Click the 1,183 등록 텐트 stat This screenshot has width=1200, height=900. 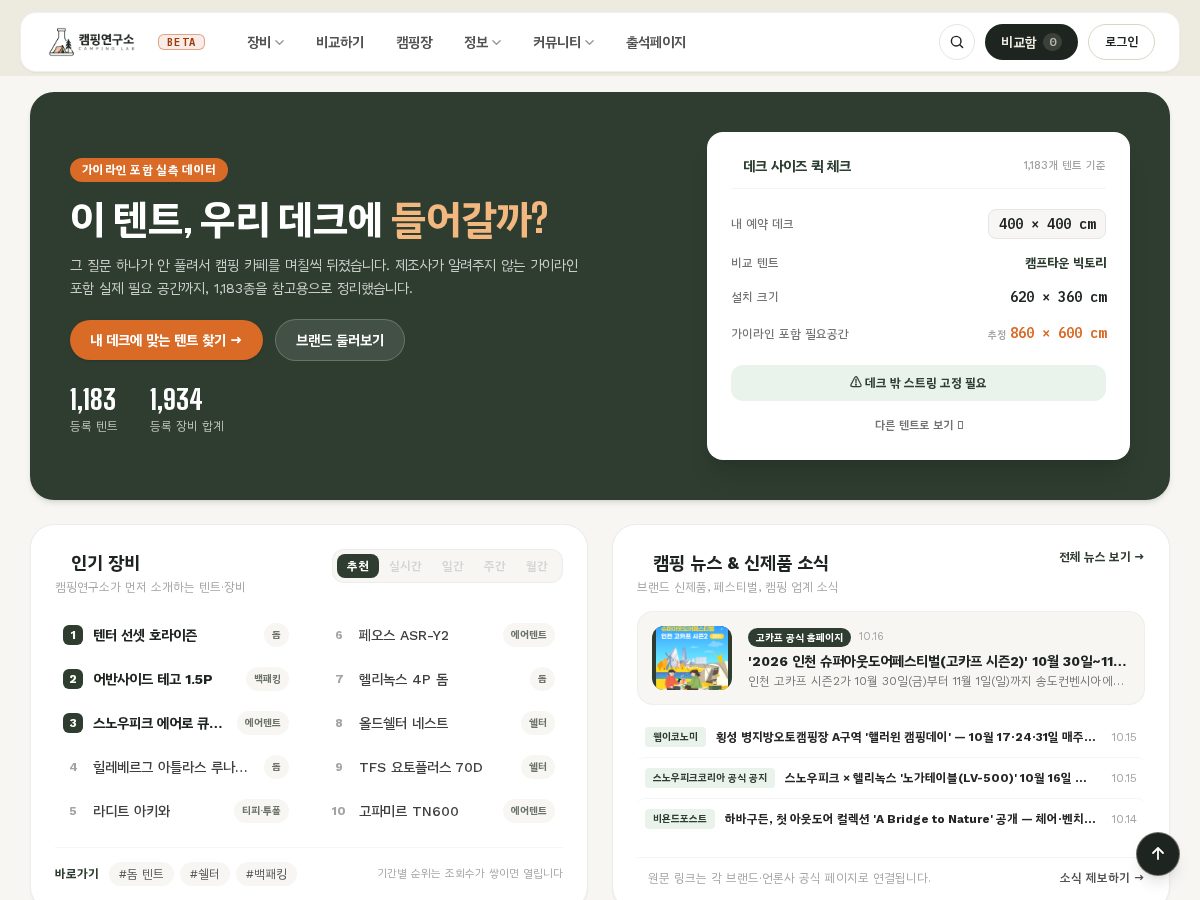[93, 410]
